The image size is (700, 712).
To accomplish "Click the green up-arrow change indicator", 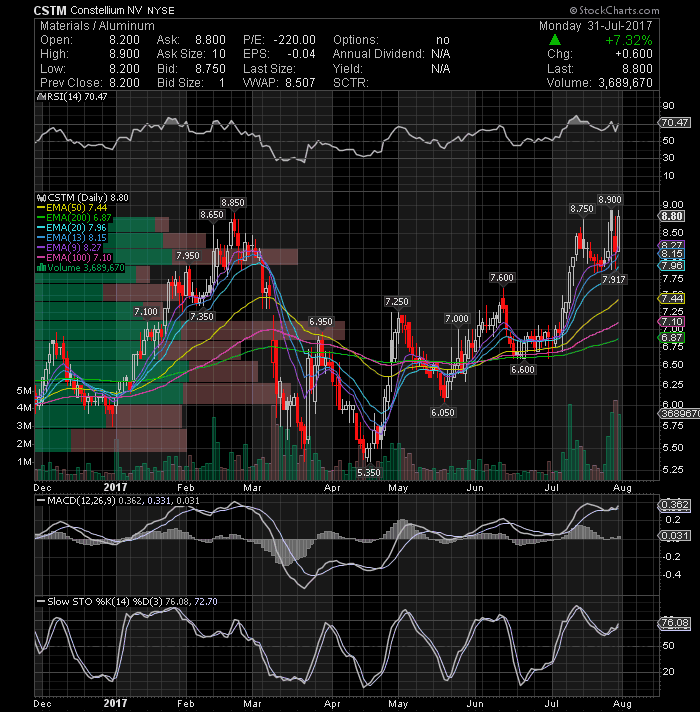I will 555,40.
